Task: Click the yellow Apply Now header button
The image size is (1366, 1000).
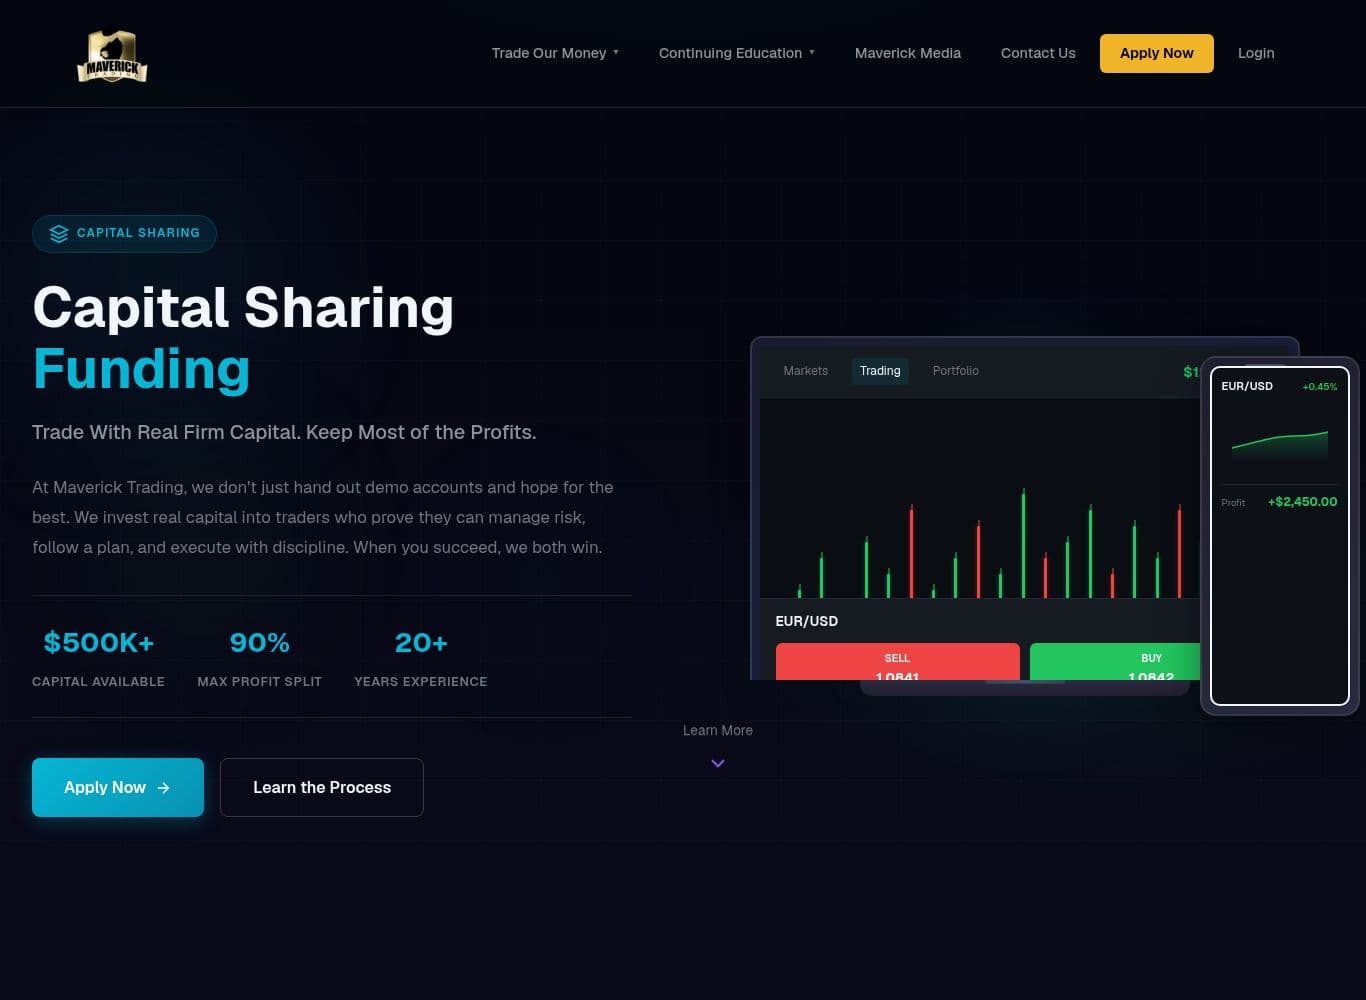Action: pyautogui.click(x=1156, y=53)
